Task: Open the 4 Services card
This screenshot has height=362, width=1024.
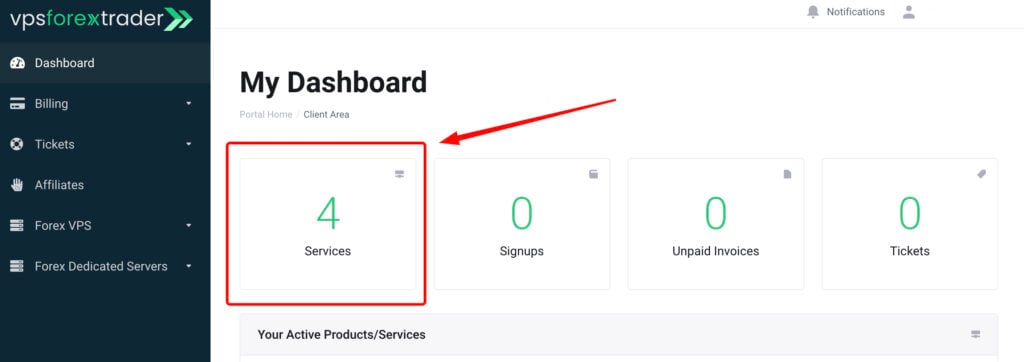Action: (328, 224)
